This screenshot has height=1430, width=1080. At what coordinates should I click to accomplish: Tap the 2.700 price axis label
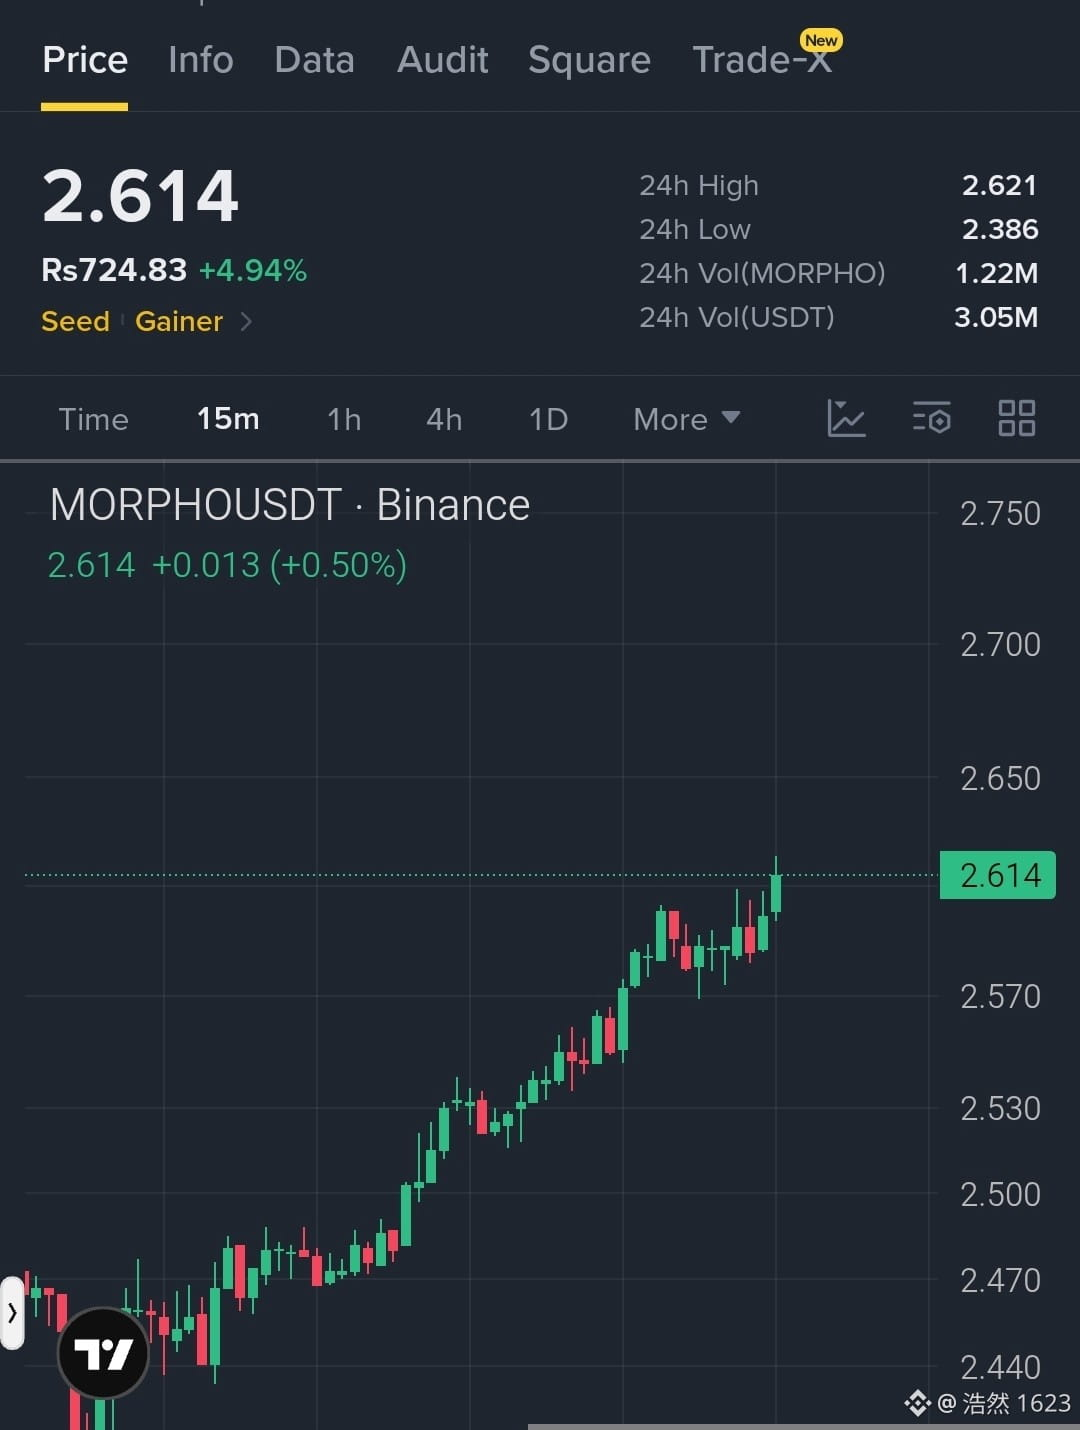(x=1000, y=644)
